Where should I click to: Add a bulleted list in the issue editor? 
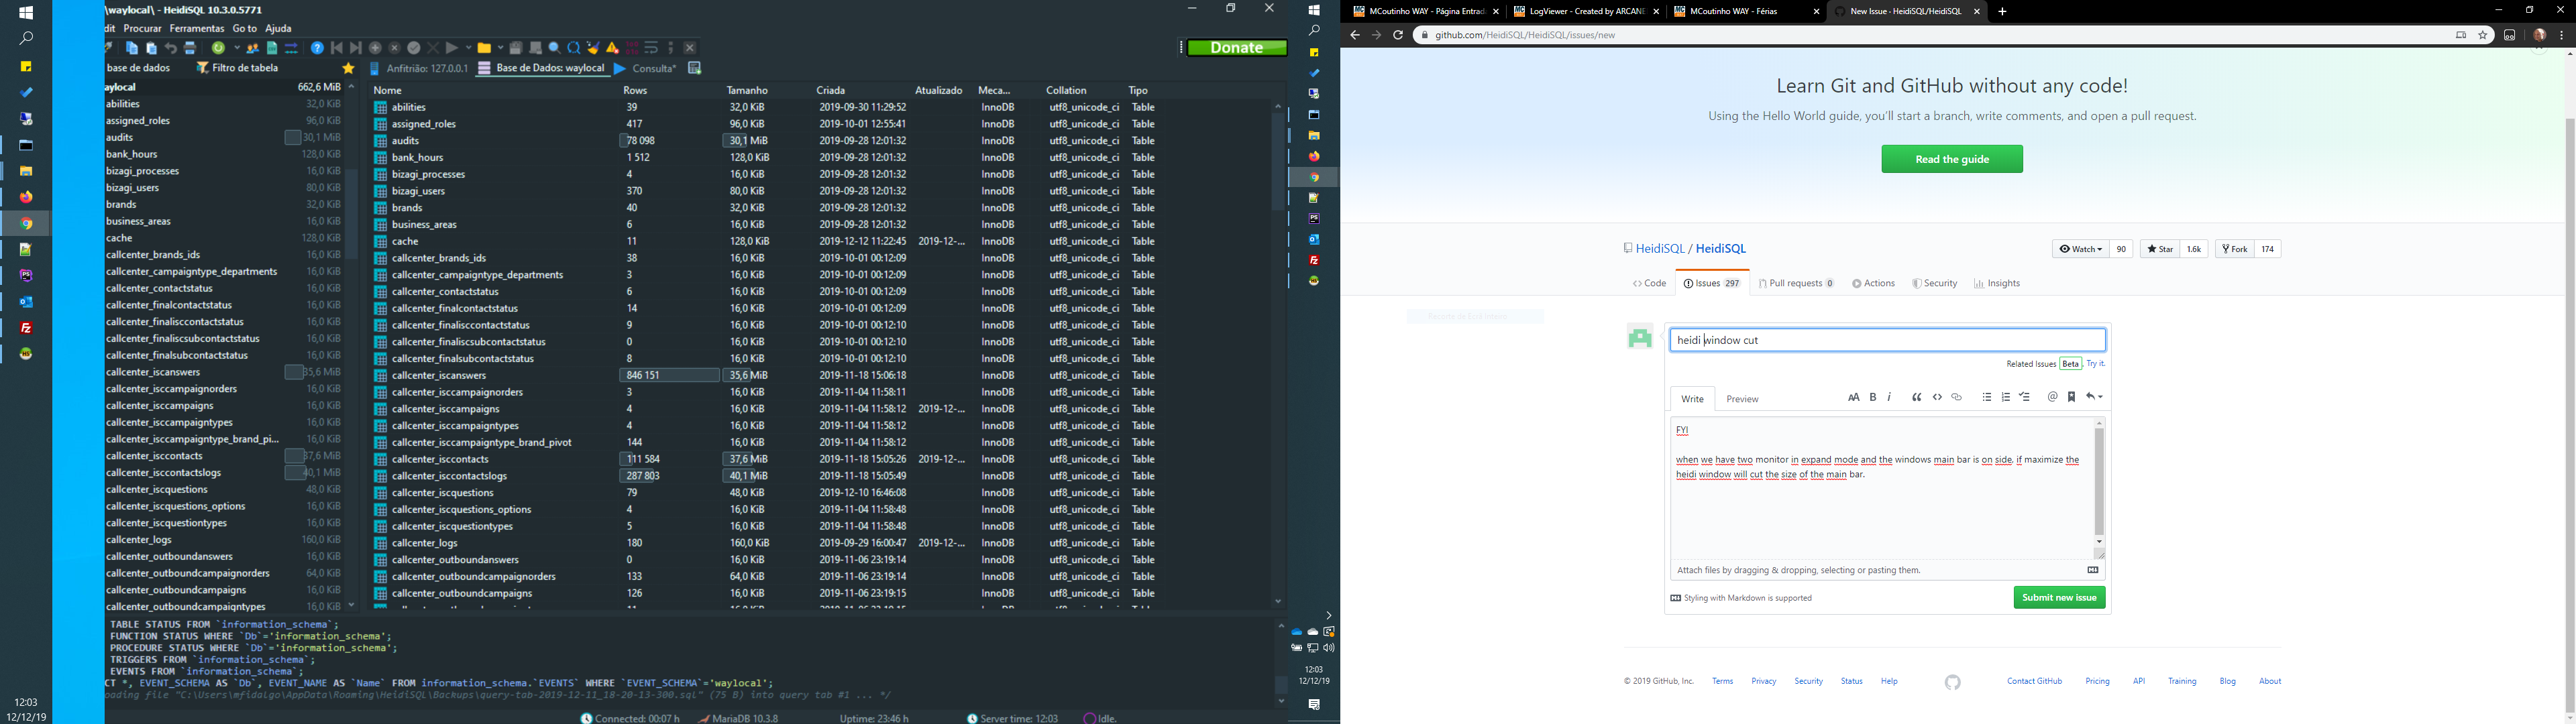1987,397
